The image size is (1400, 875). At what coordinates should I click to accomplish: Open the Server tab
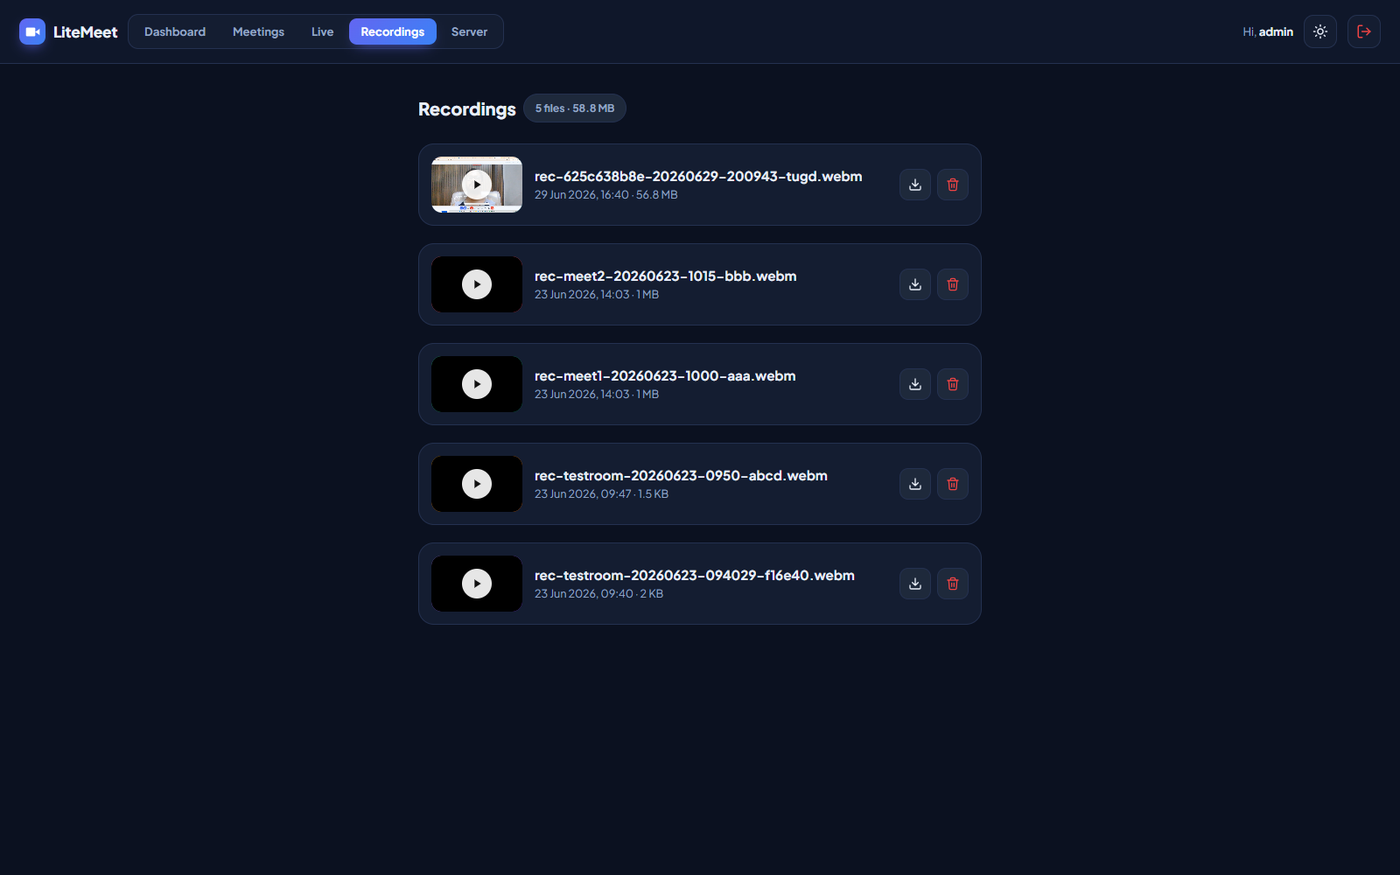point(469,32)
